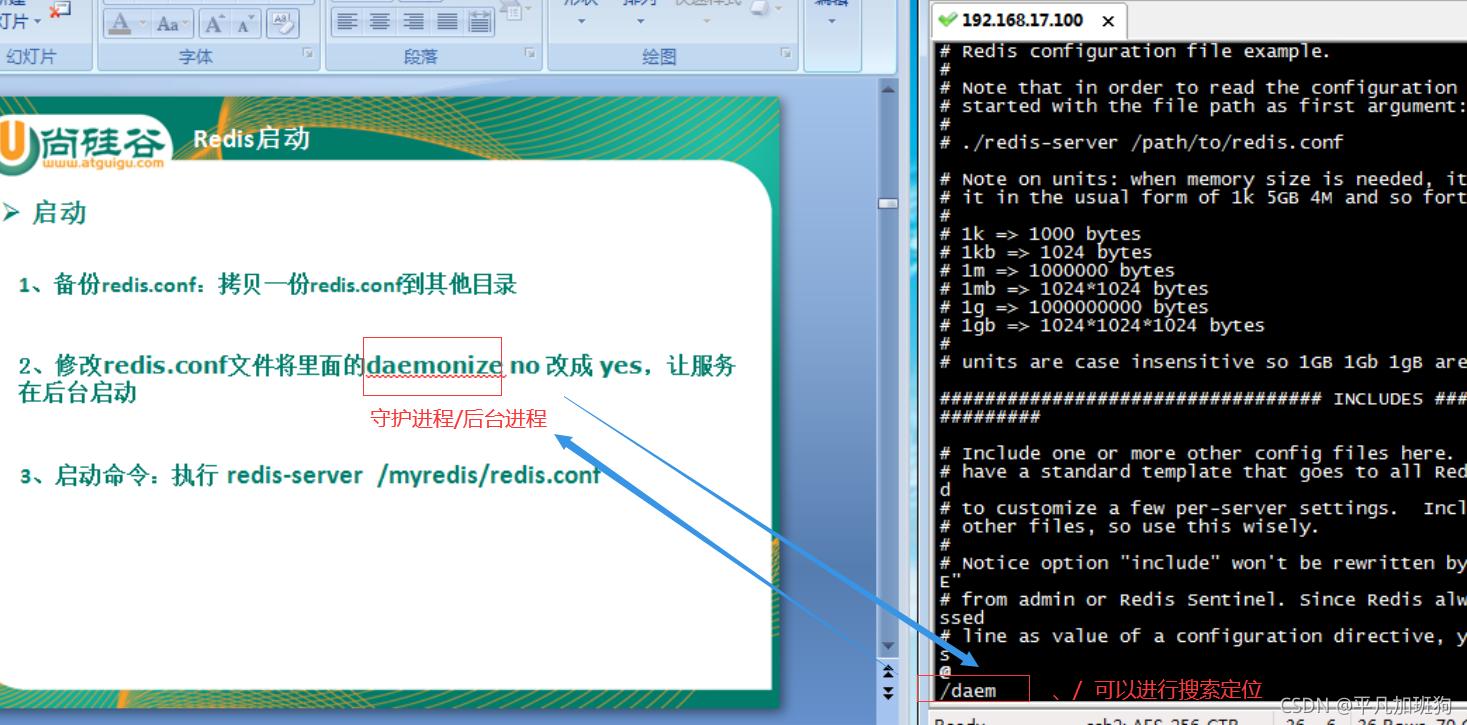Click the delete slide icon
Image resolution: width=1467 pixels, height=725 pixels.
pyautogui.click(x=60, y=10)
